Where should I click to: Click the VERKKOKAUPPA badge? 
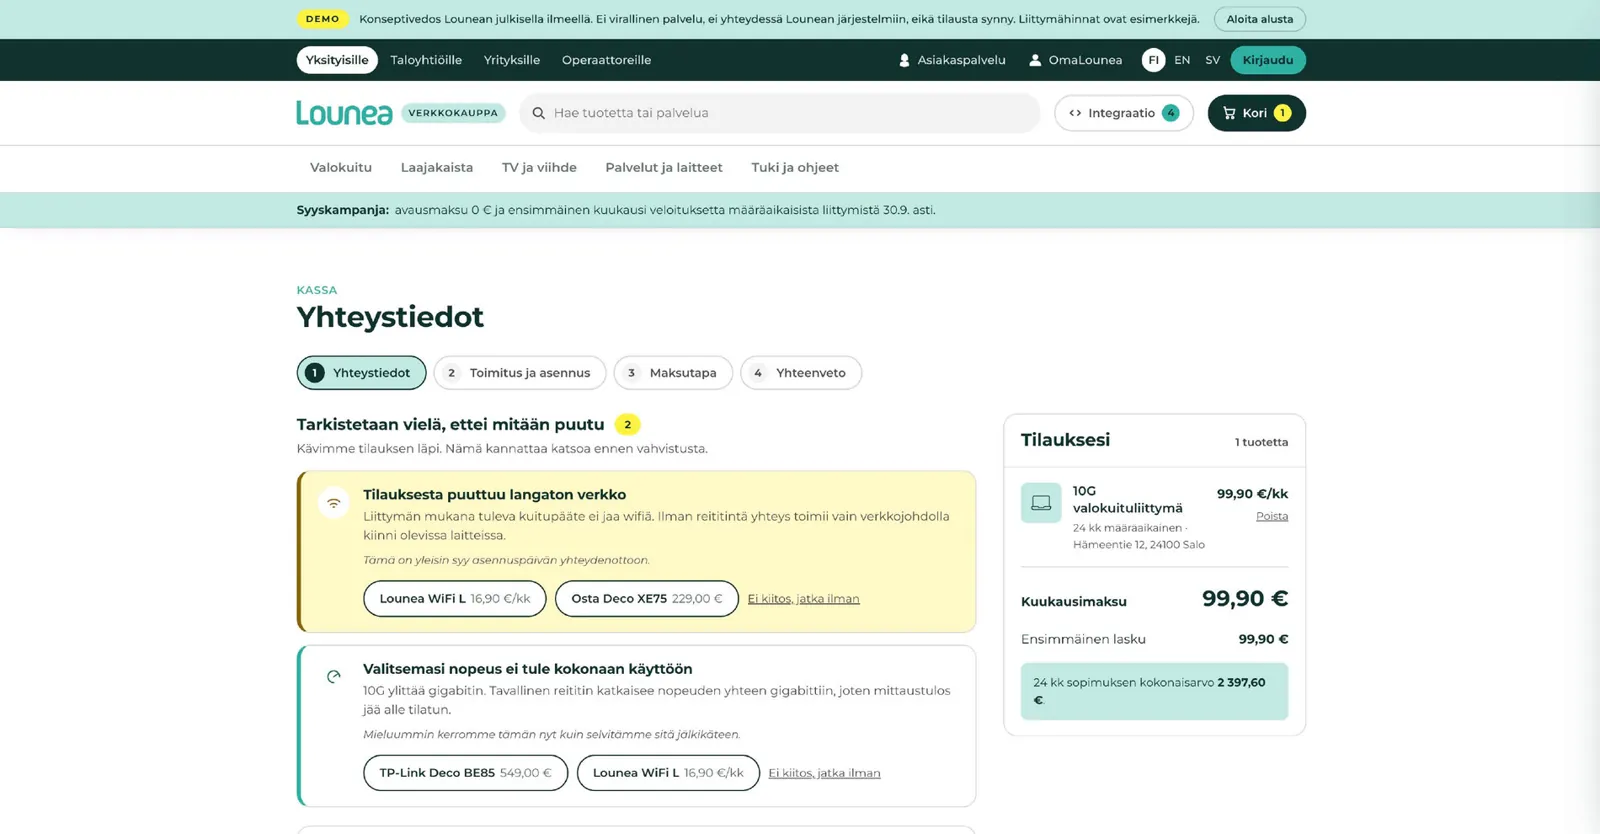453,113
